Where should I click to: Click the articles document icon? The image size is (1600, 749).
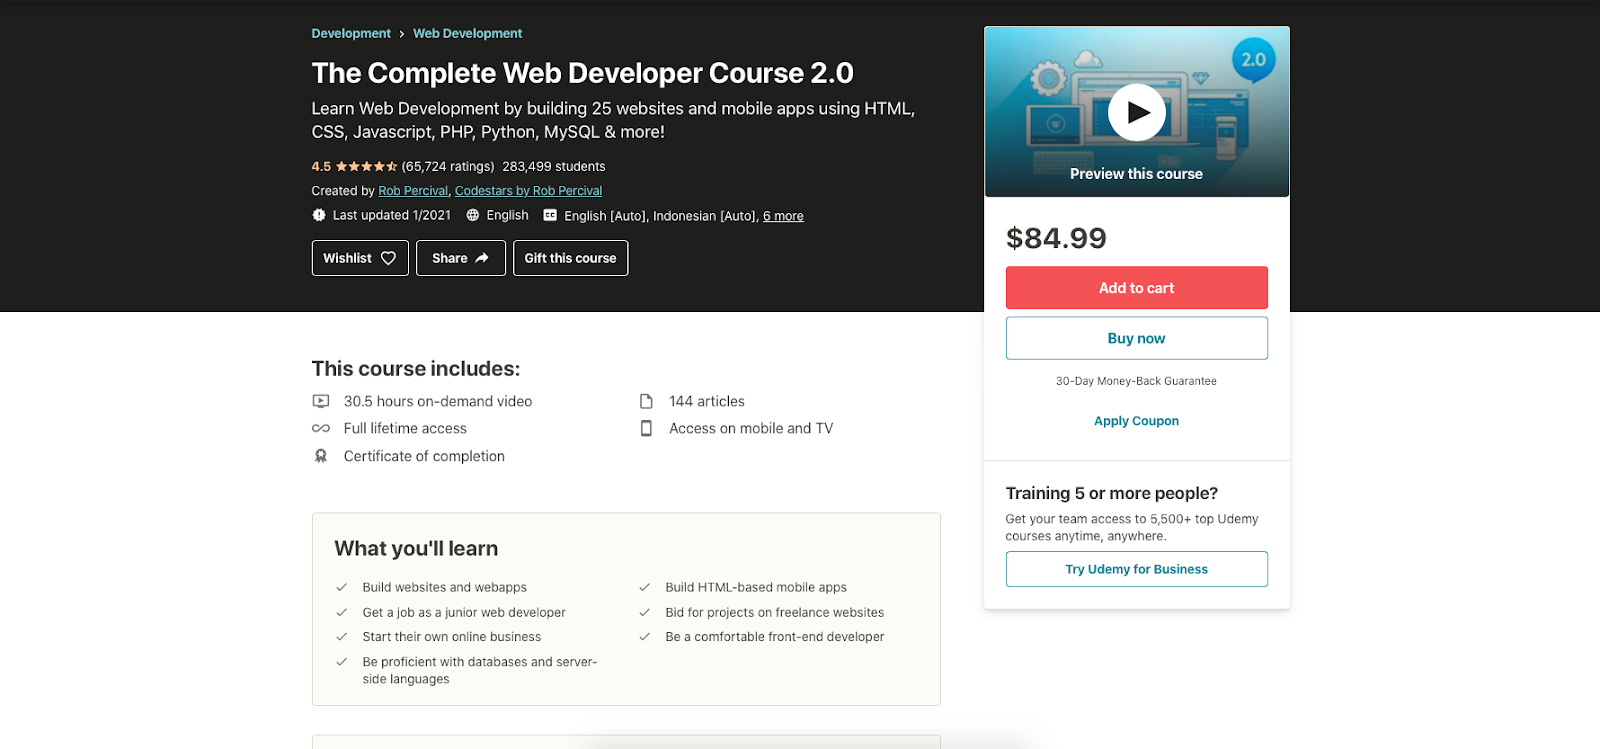click(646, 401)
